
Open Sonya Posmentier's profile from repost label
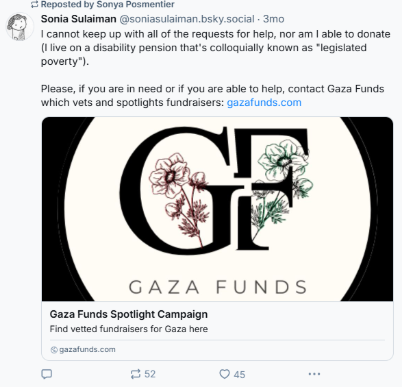[x=135, y=4]
